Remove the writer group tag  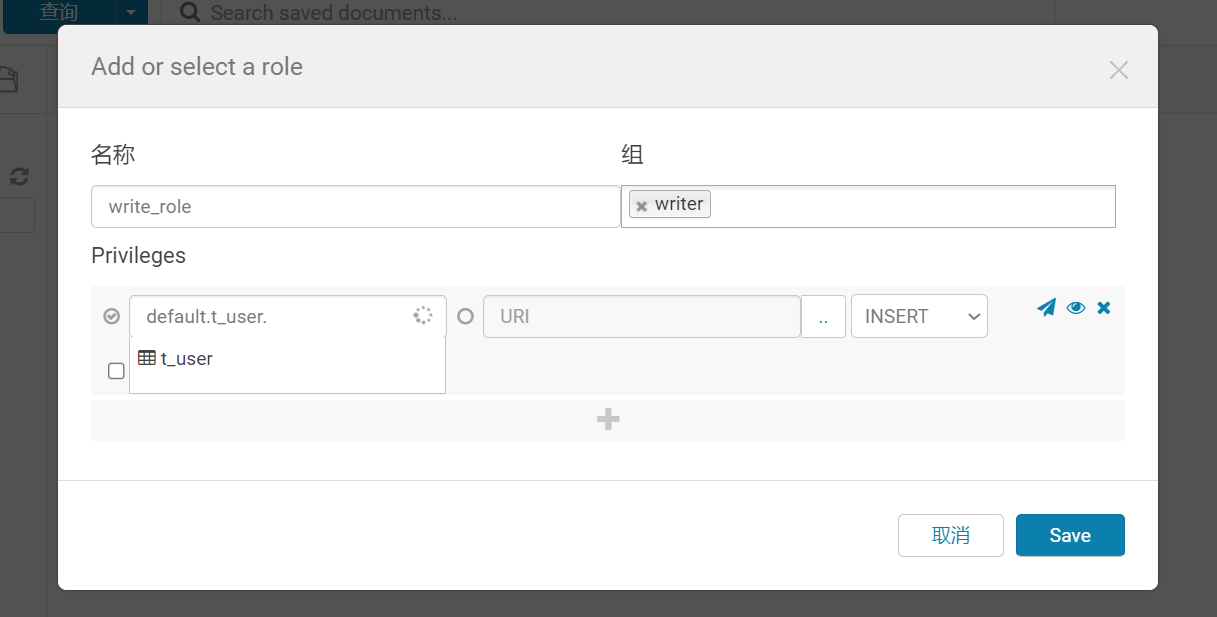[642, 205]
